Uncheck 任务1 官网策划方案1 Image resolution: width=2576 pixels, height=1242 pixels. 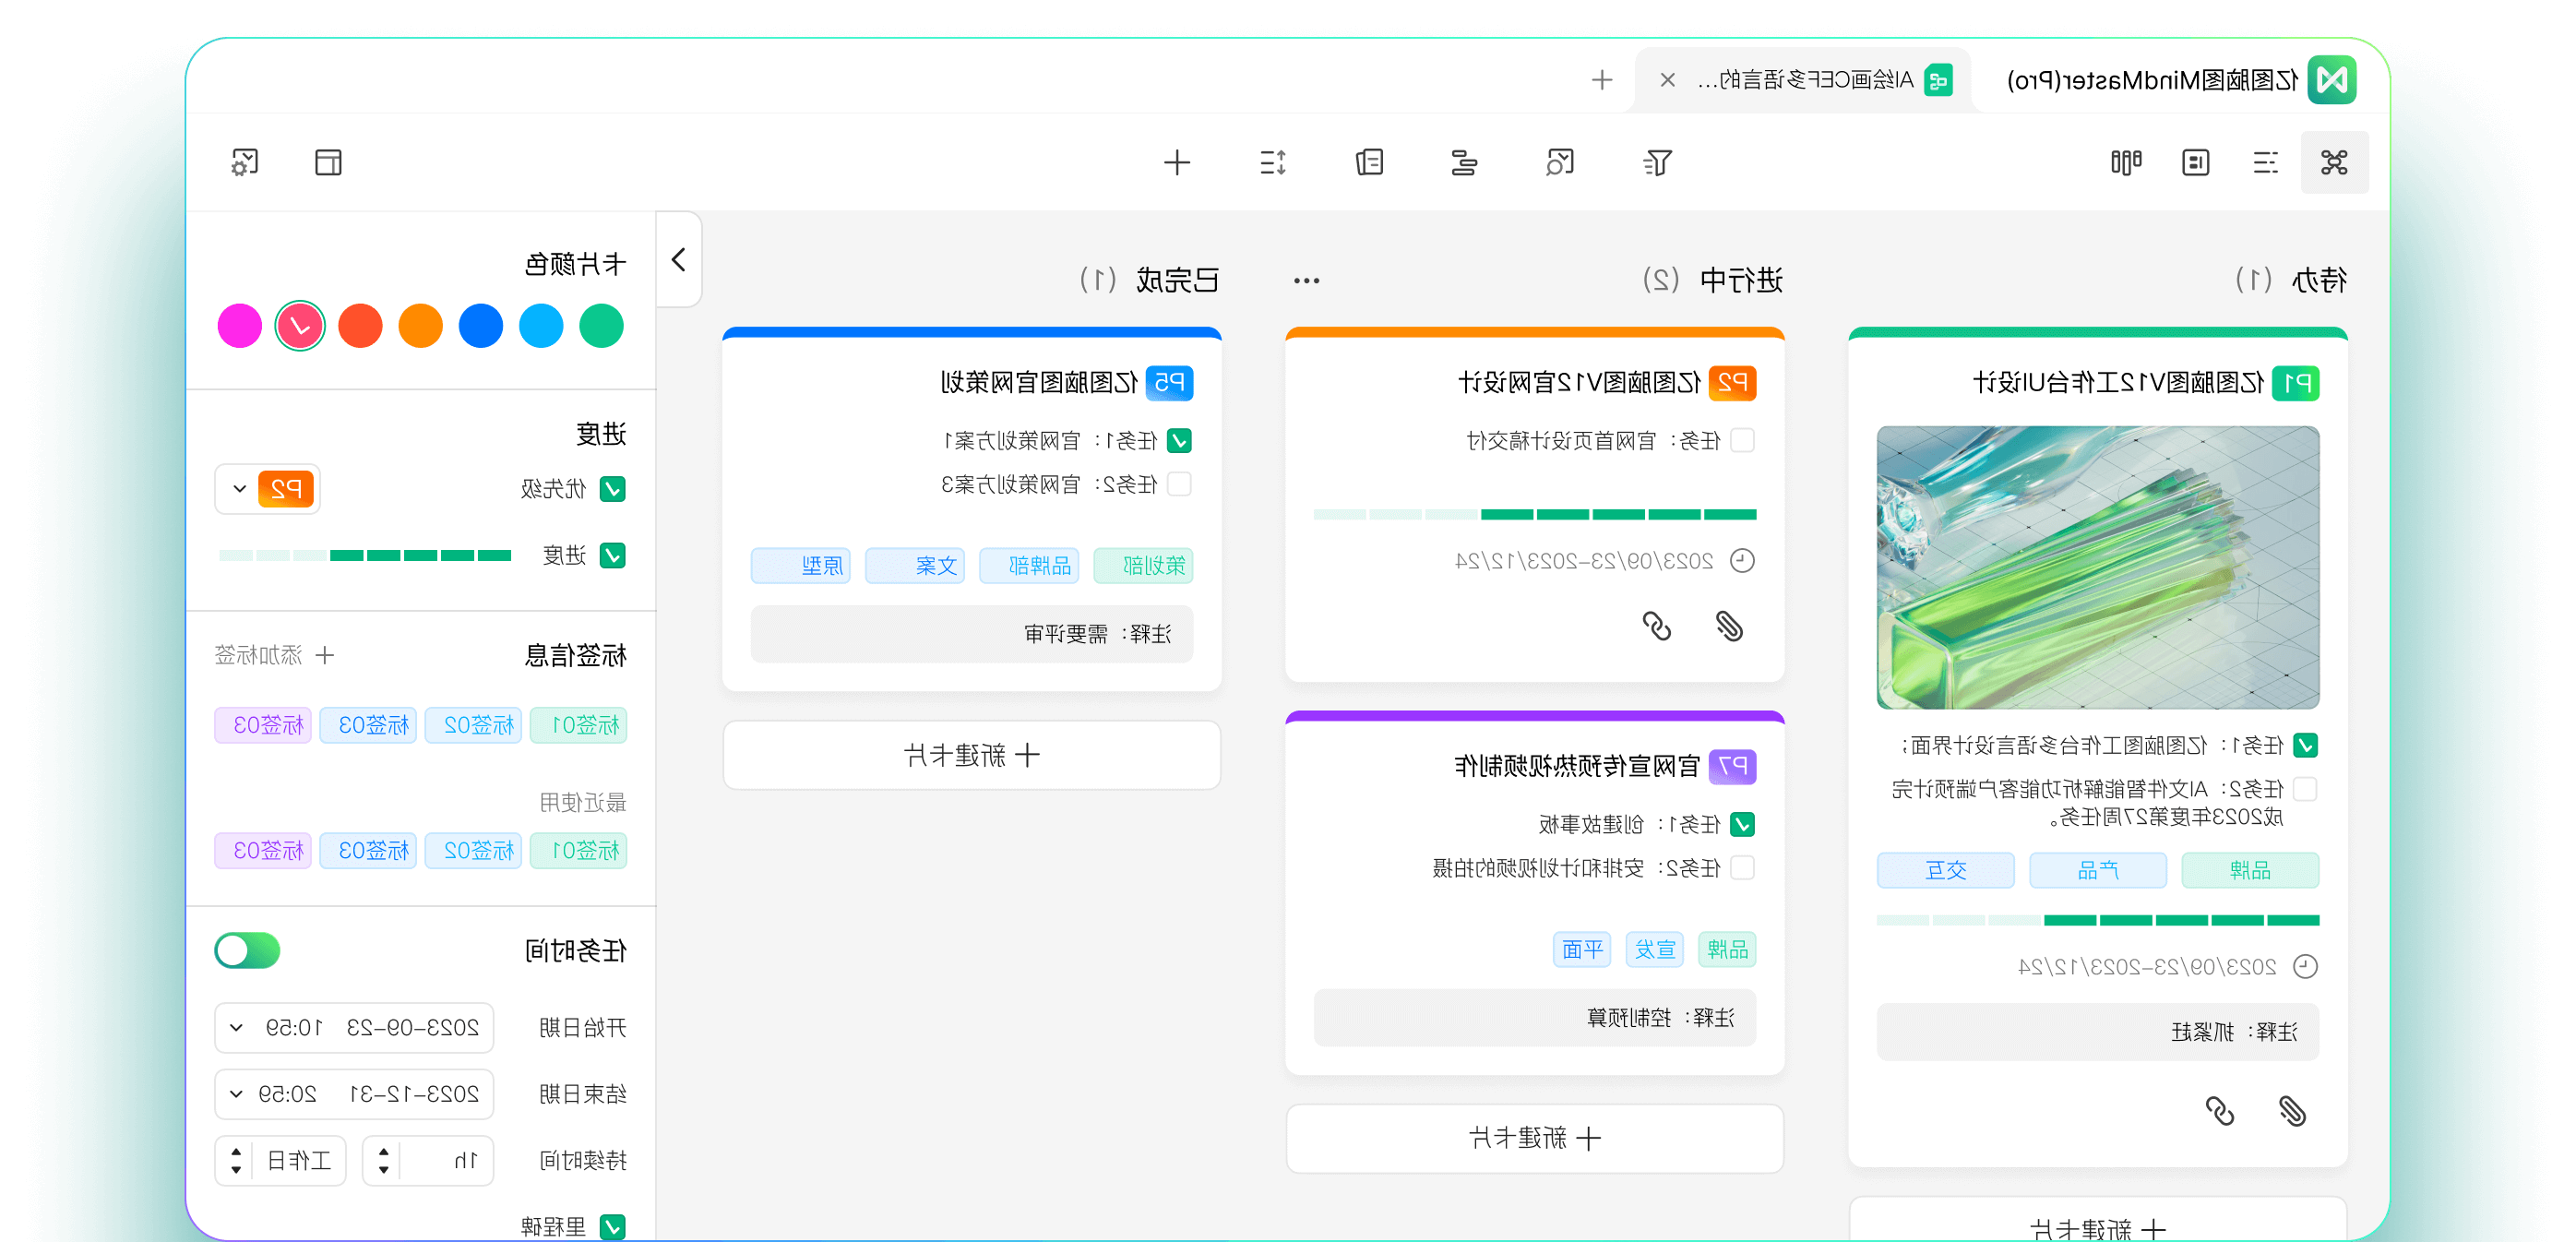click(1180, 440)
